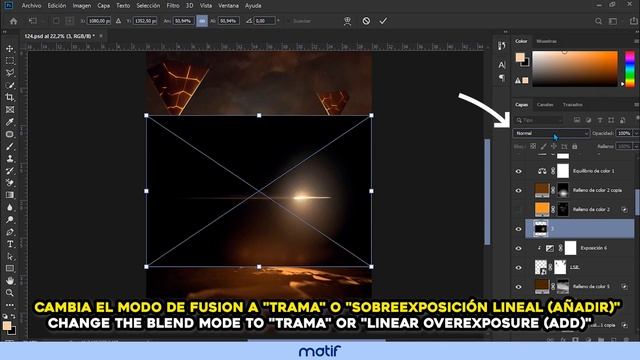The image size is (640, 360).
Task: Click the search icon in options bar
Action: (x=598, y=21)
